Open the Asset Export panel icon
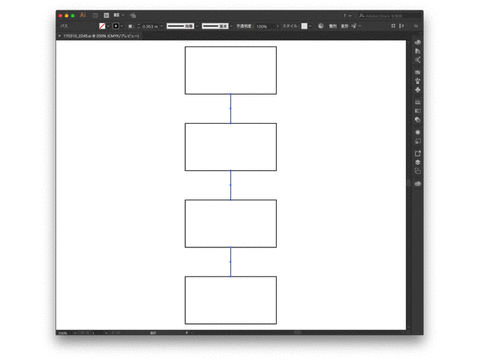The width and height of the screenshot is (480, 360). coord(418,153)
